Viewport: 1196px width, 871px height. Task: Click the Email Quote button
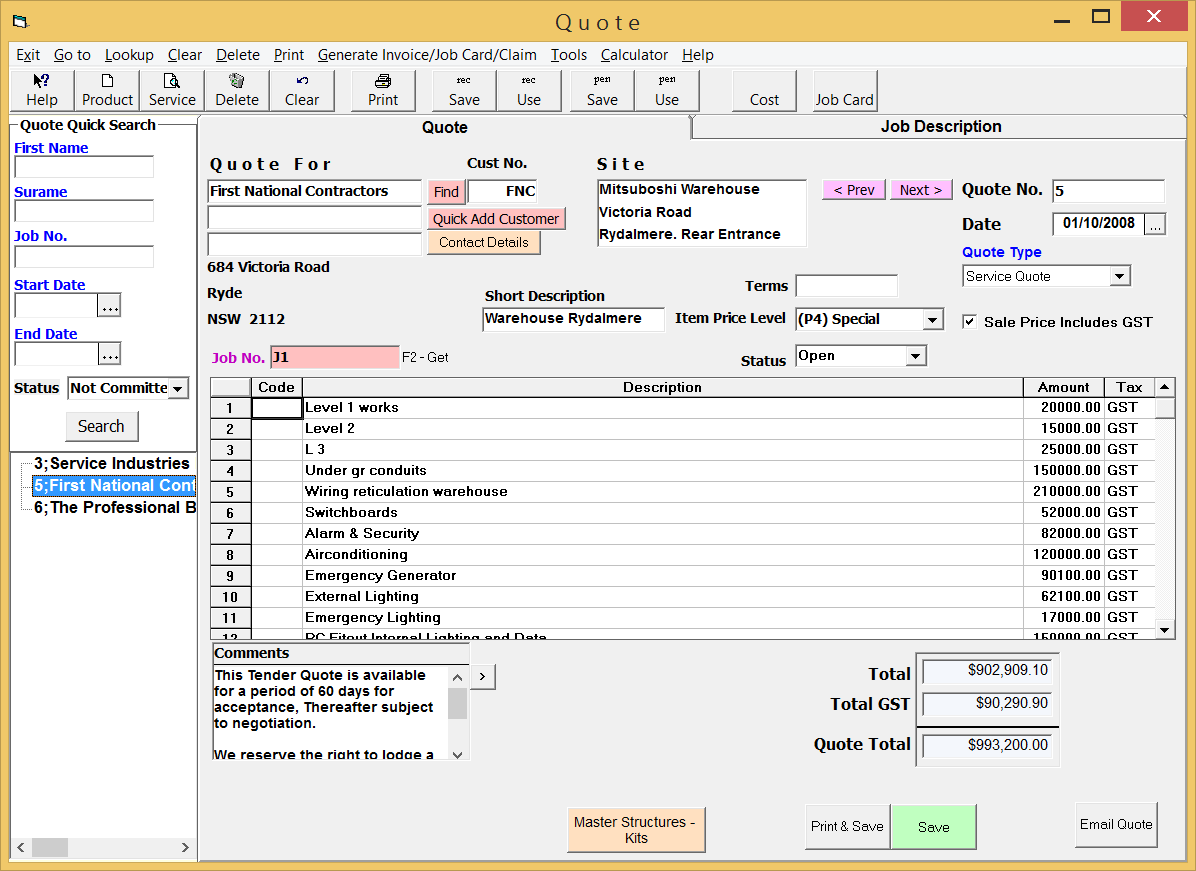point(1116,824)
